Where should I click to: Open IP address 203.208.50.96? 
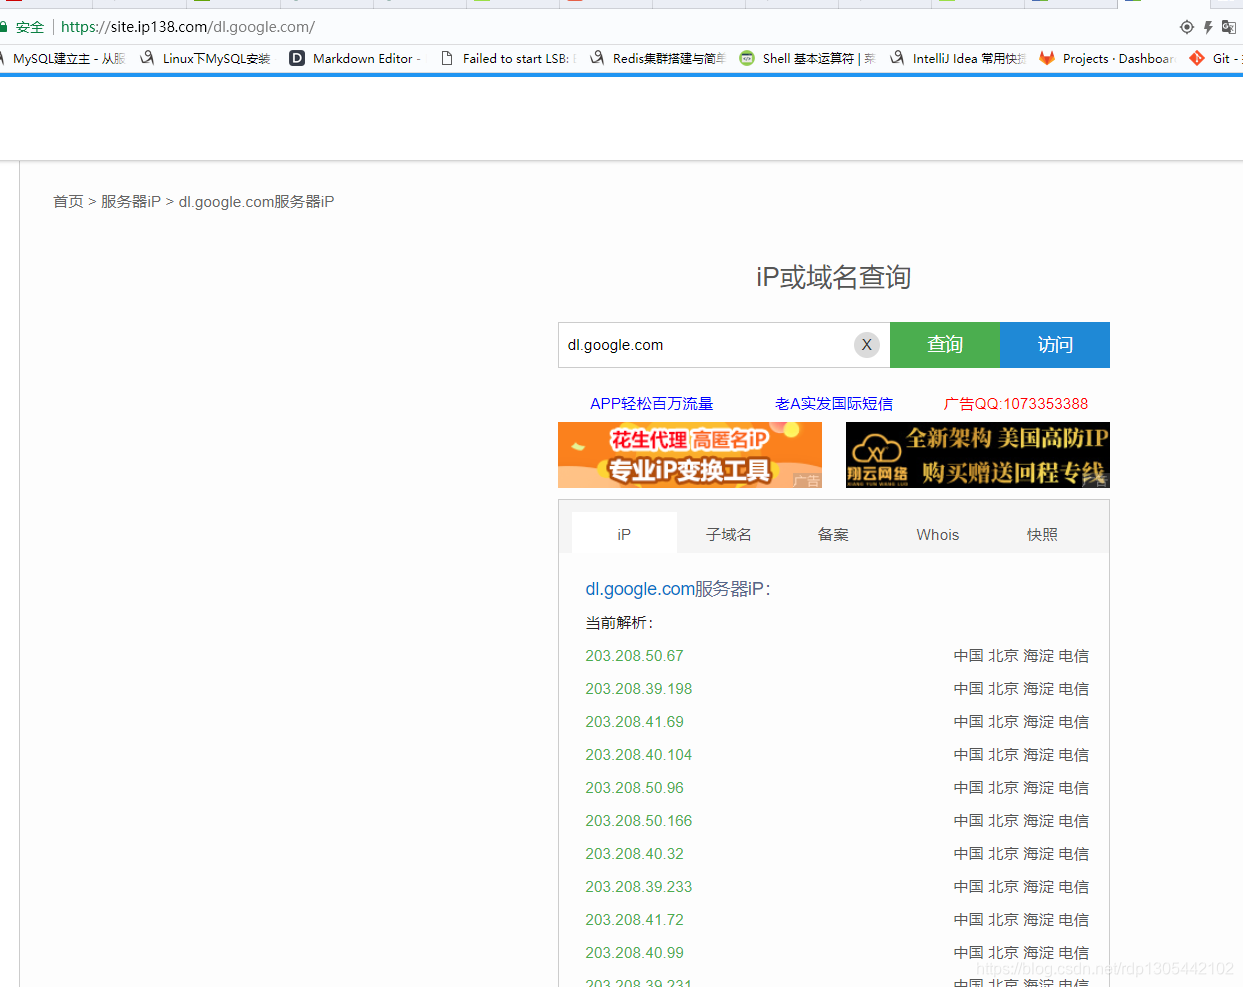click(x=634, y=788)
